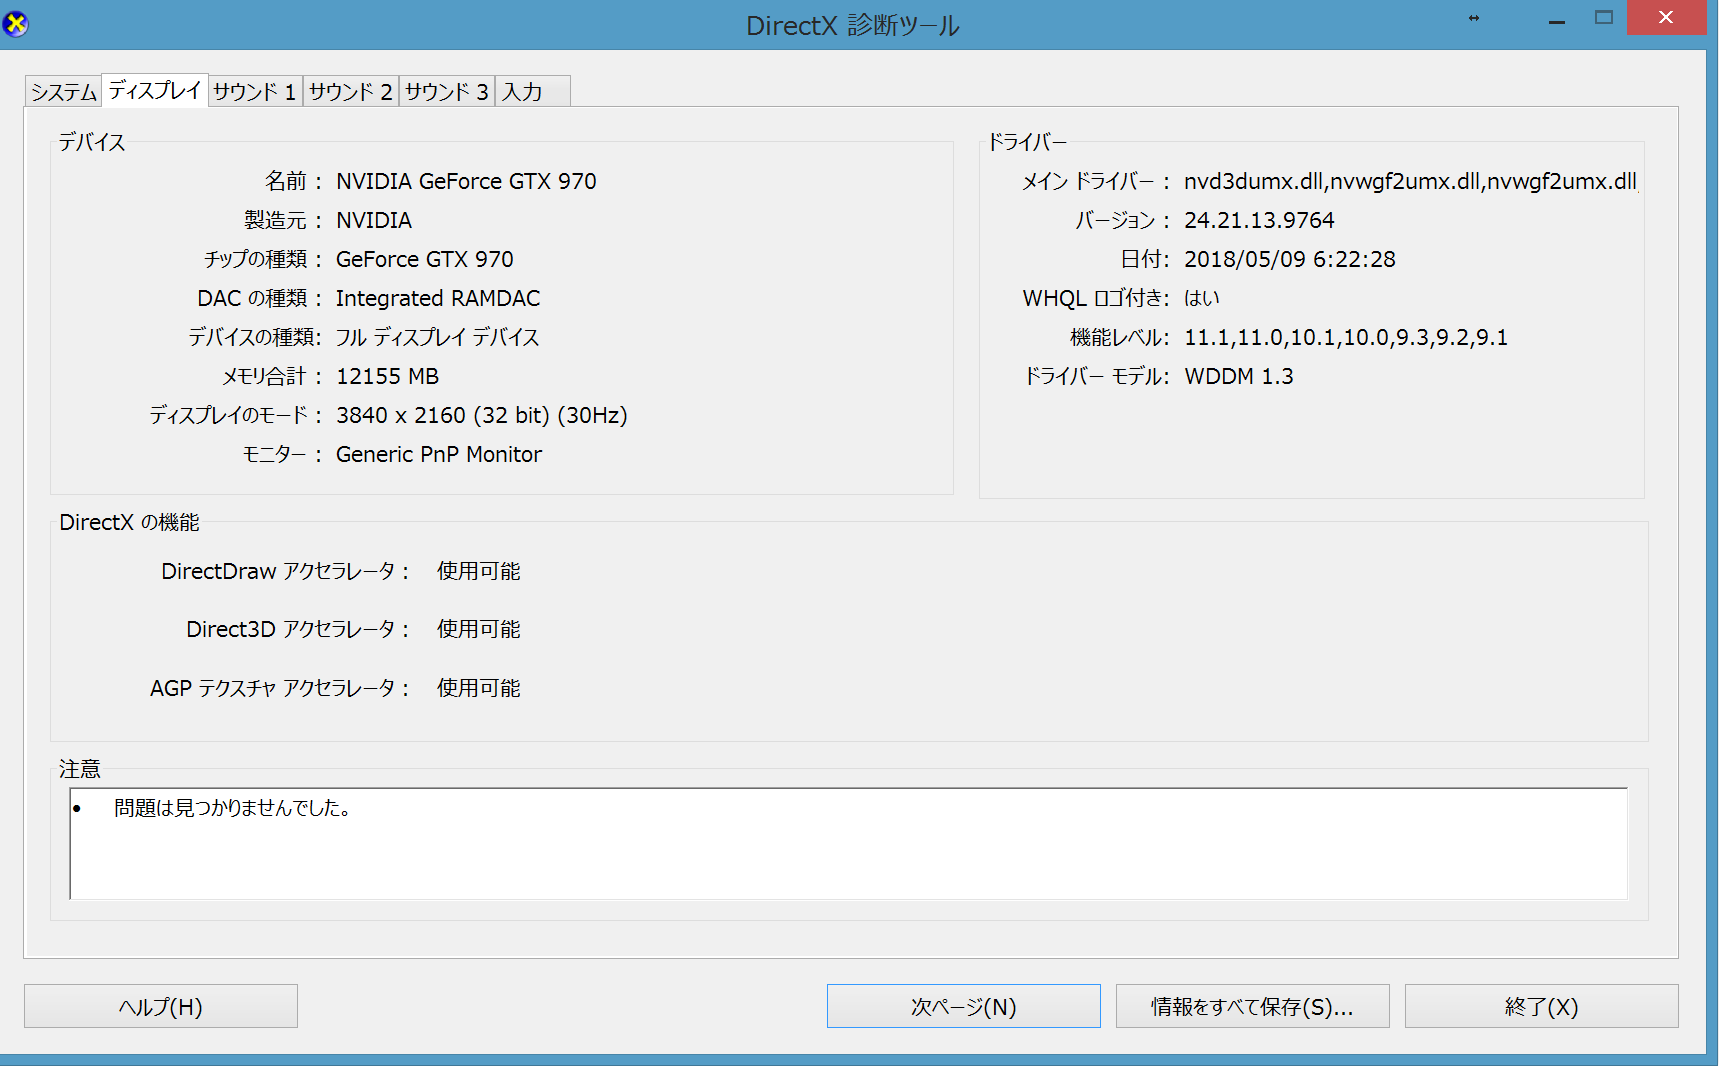The height and width of the screenshot is (1066, 1719).
Task: Click the メモリ合計 label
Action: point(271,376)
